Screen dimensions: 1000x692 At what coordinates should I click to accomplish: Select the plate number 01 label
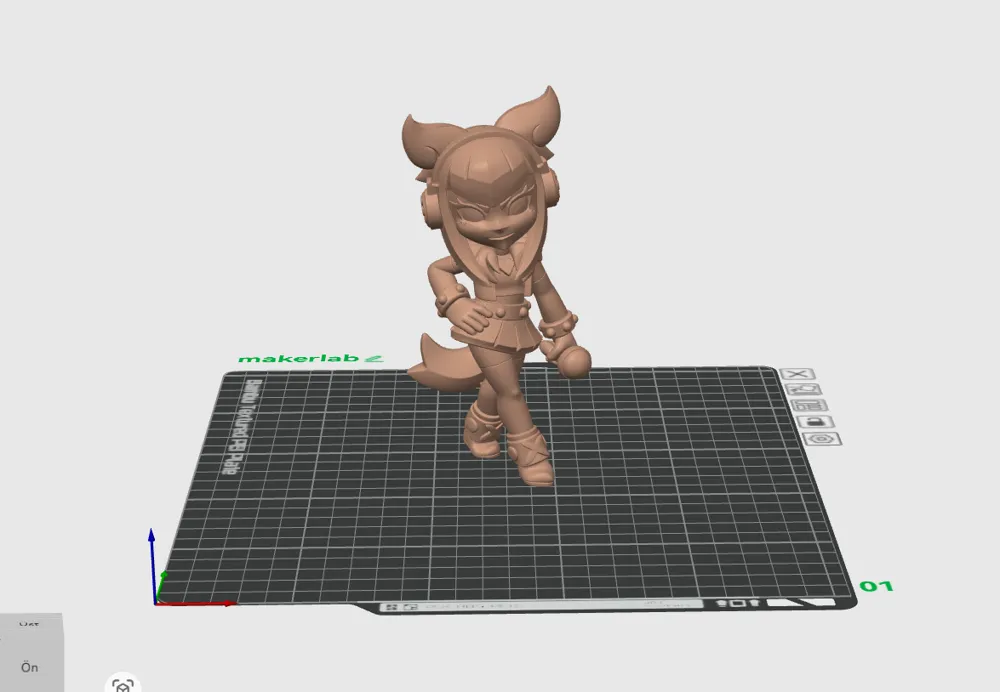pos(876,585)
